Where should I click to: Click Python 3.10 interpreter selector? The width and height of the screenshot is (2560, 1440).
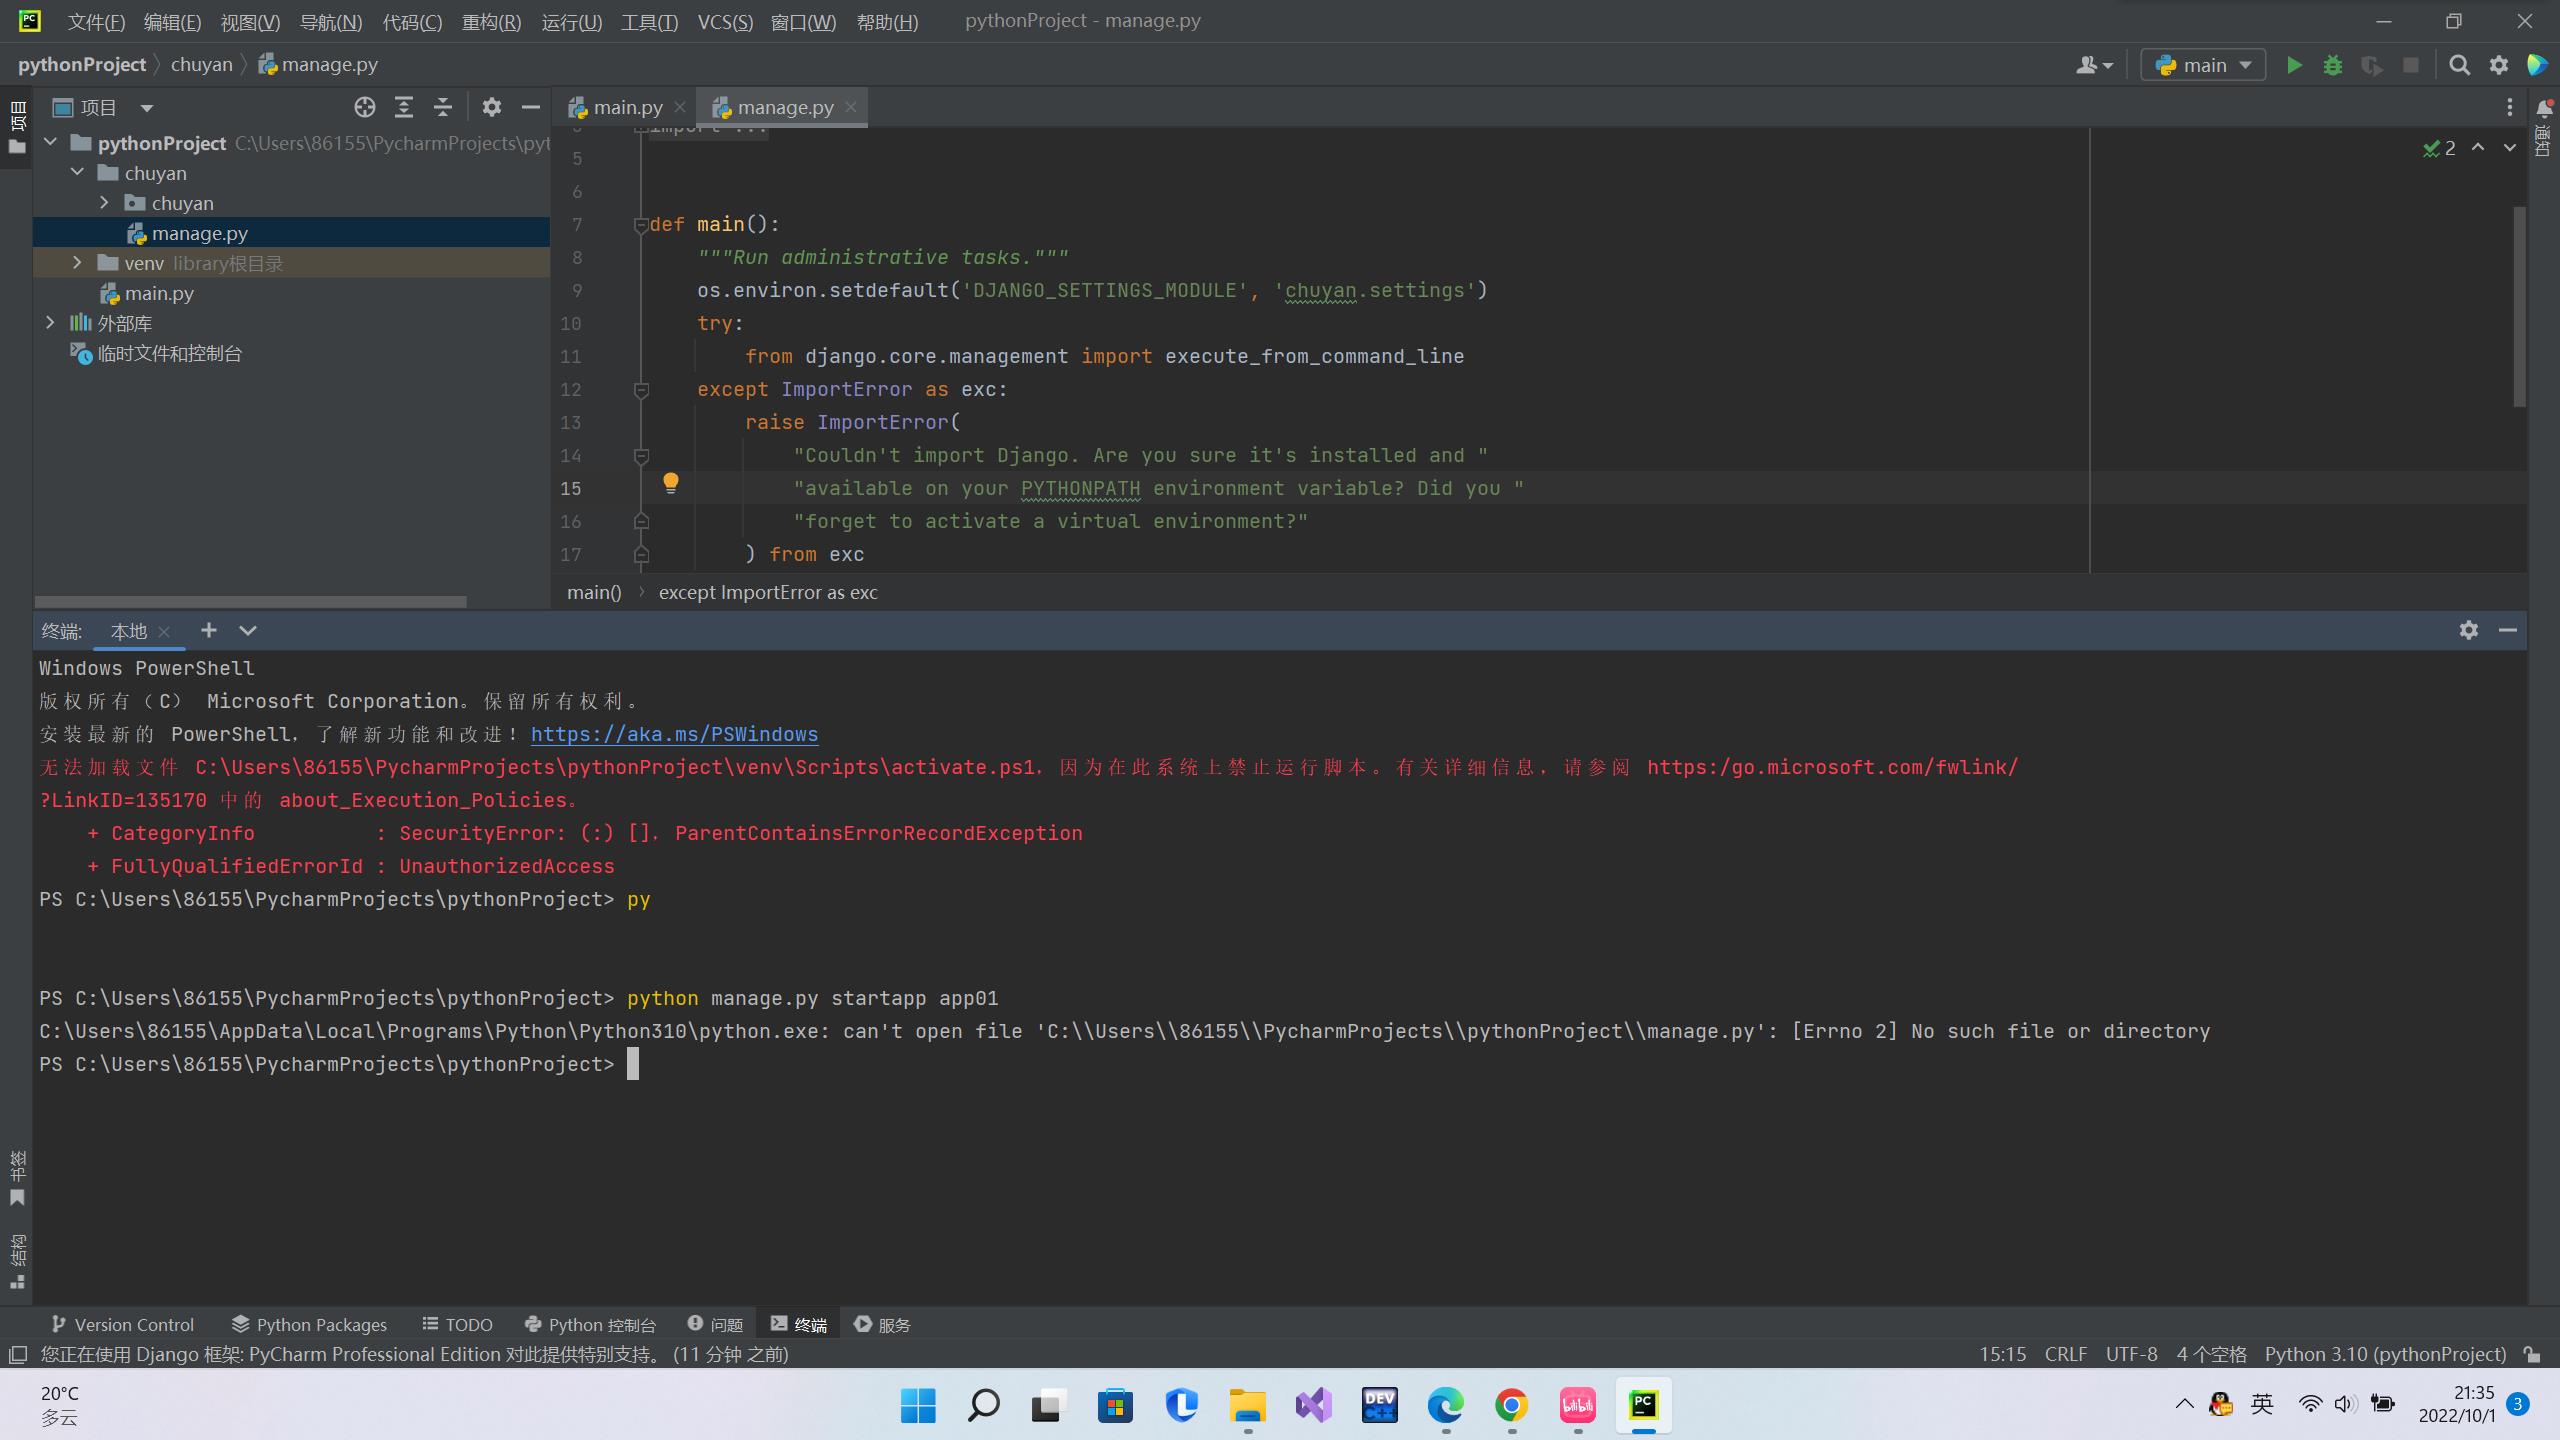(2385, 1354)
